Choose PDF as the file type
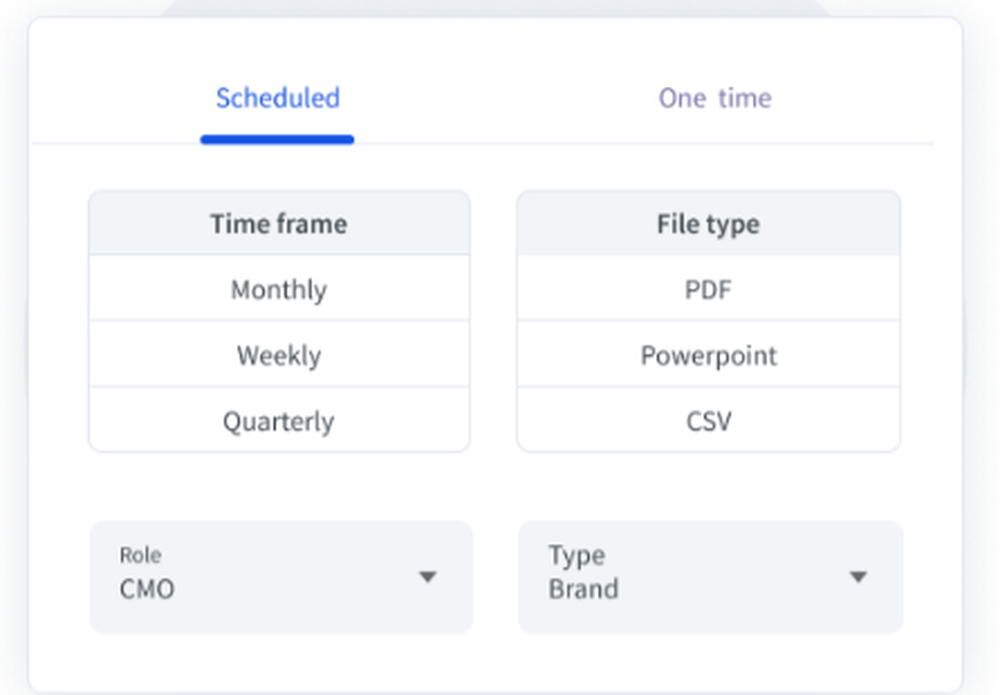1000x695 pixels. point(709,289)
